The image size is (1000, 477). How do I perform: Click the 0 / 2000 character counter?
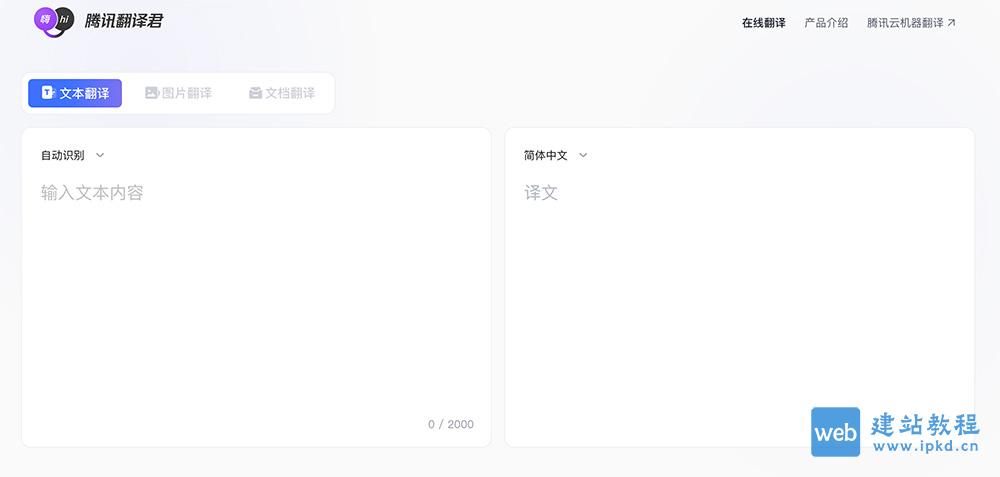tap(451, 424)
